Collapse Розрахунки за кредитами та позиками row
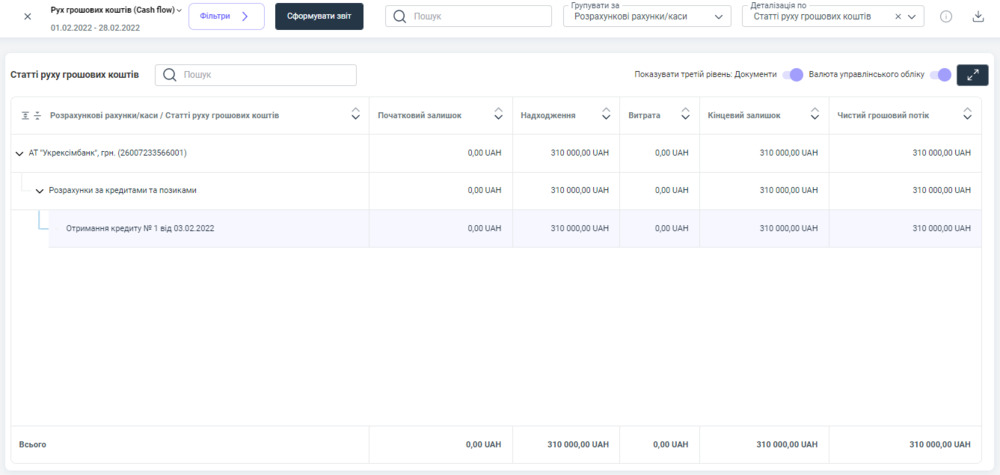1000x475 pixels. (x=39, y=191)
